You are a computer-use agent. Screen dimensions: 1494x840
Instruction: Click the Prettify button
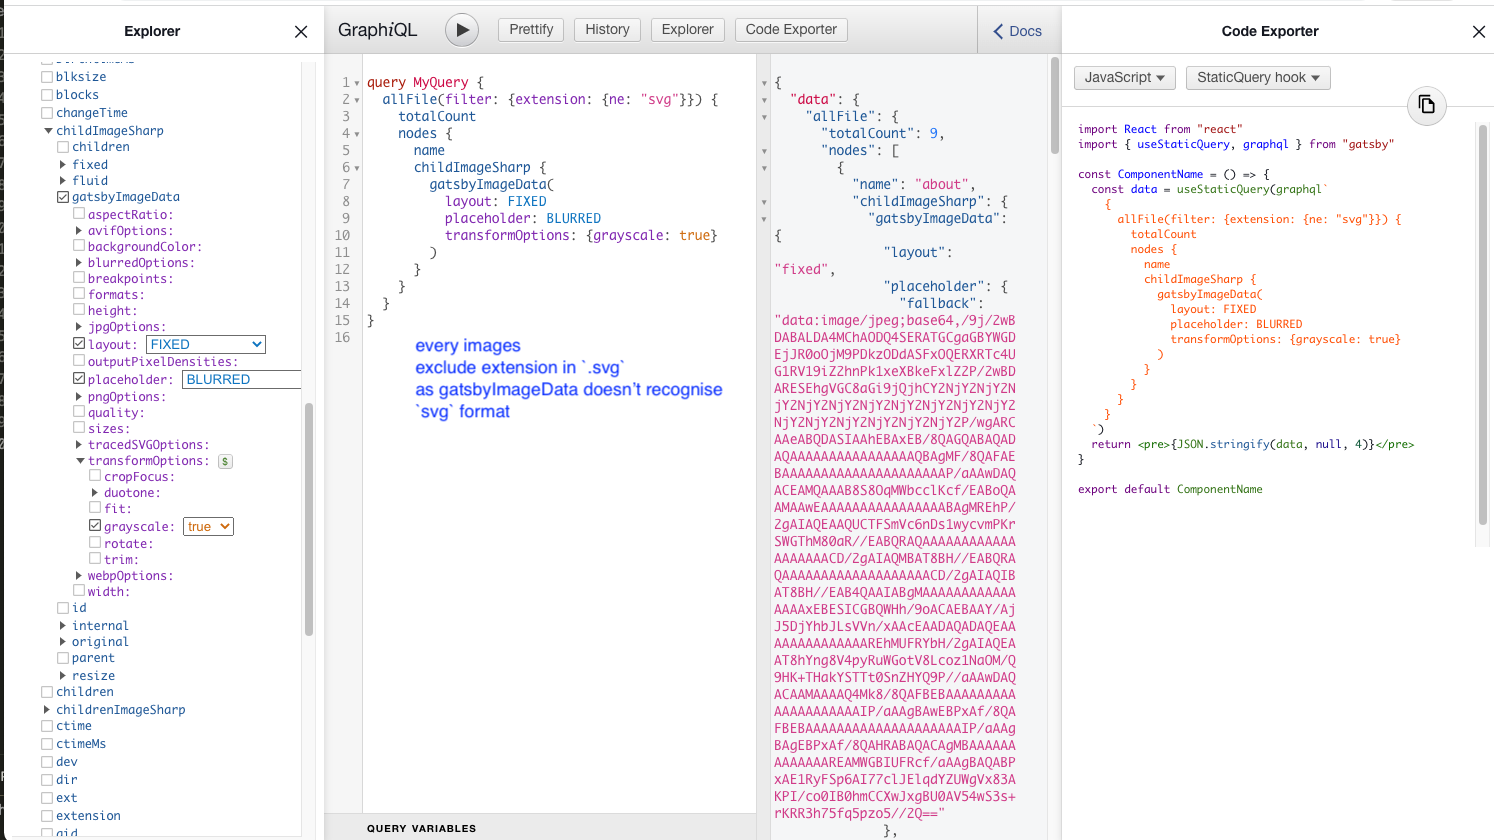click(531, 30)
